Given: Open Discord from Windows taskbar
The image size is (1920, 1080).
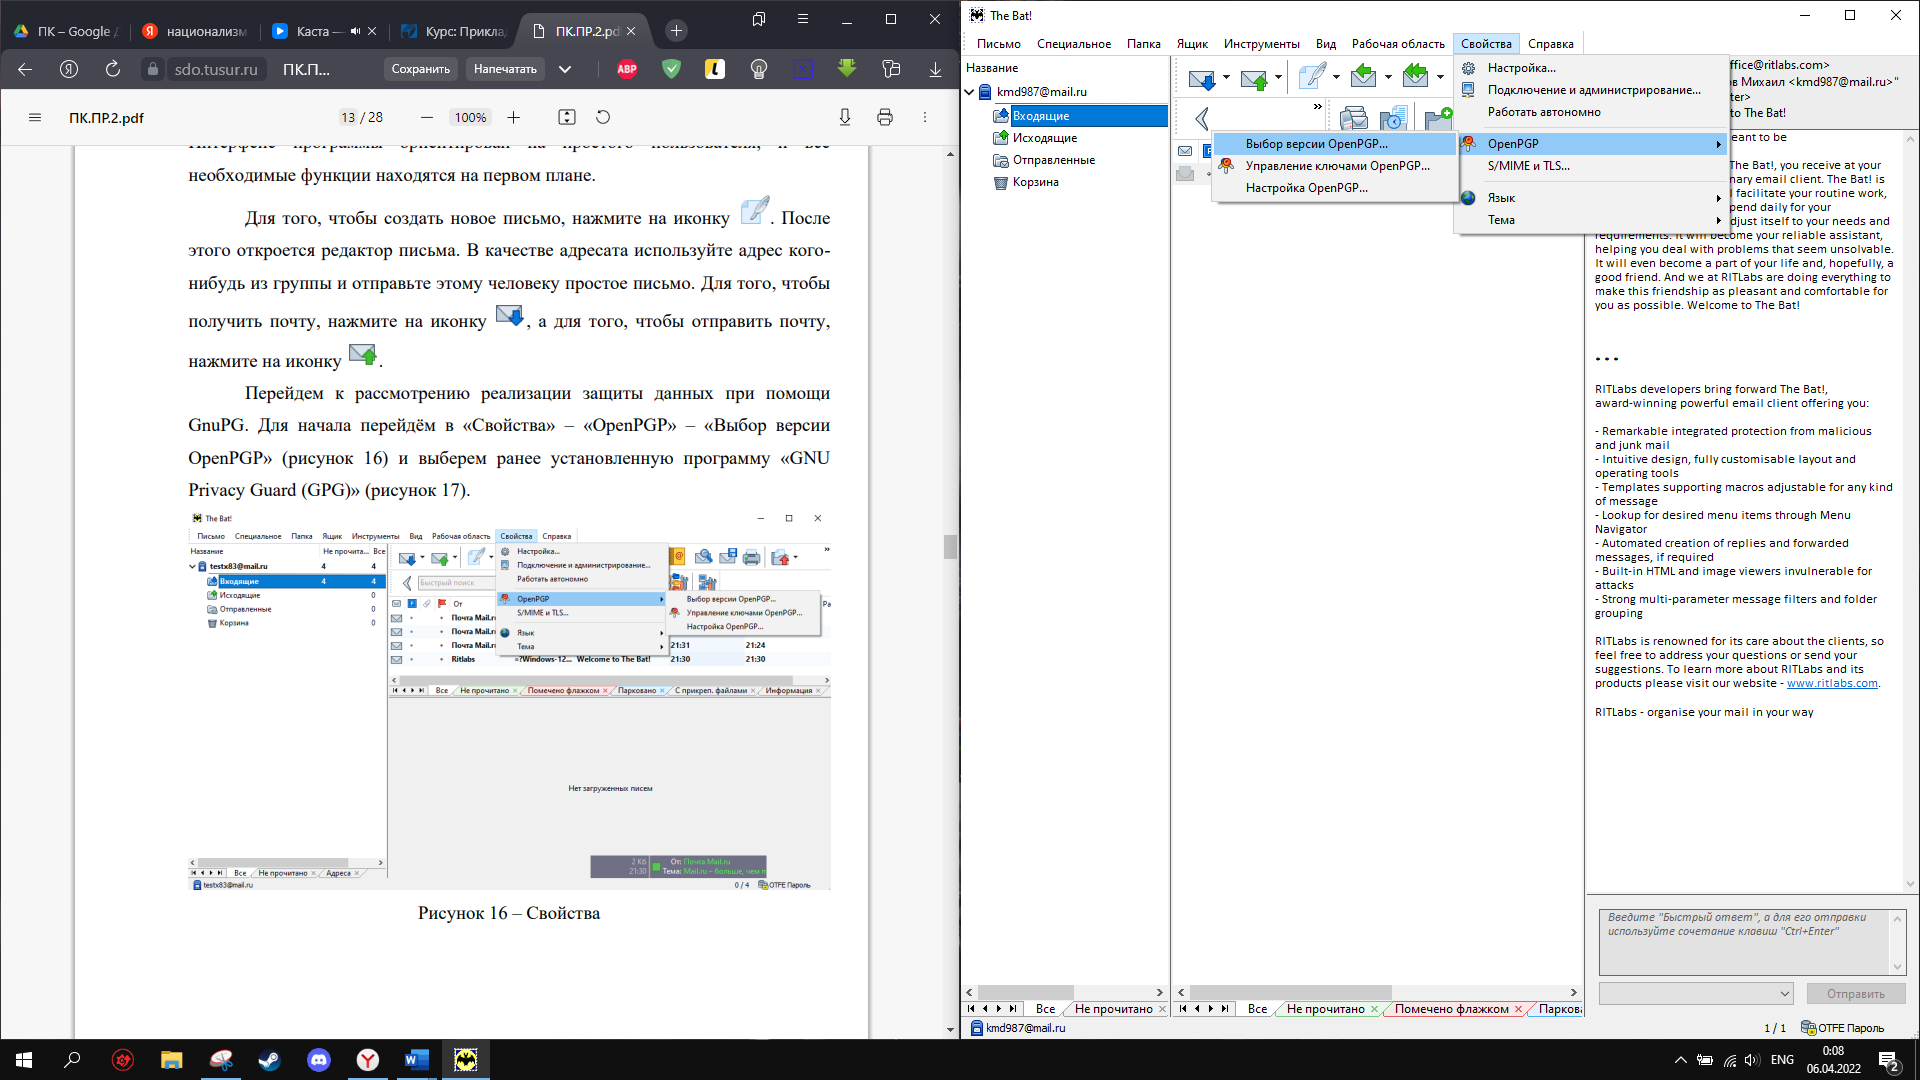Looking at the screenshot, I should 319,1060.
